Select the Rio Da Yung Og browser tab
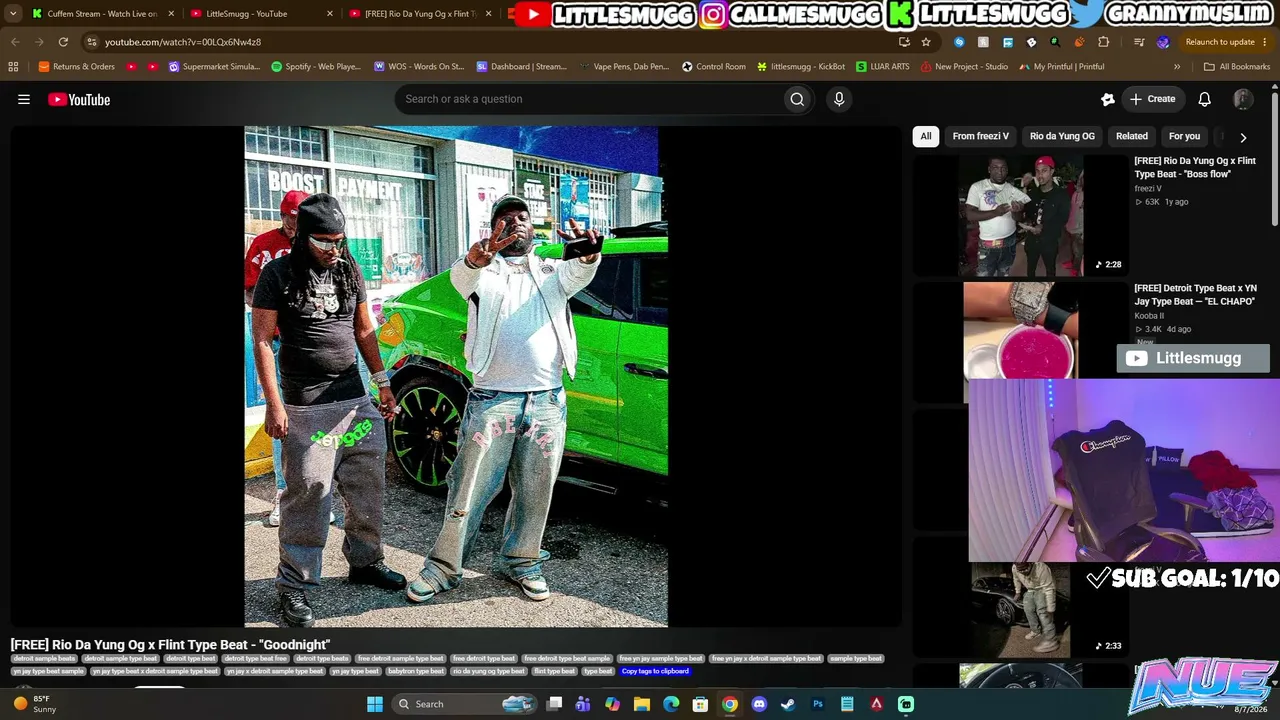Screen dimensions: 1280x720 coord(420,14)
